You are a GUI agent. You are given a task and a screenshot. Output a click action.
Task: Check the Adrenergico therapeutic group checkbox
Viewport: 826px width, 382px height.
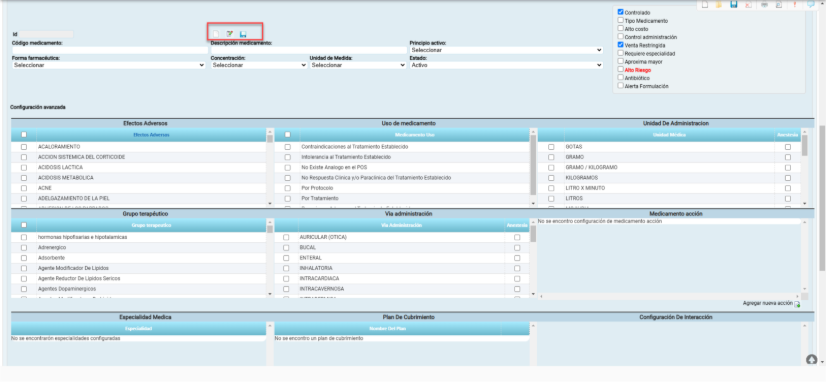[x=24, y=248]
